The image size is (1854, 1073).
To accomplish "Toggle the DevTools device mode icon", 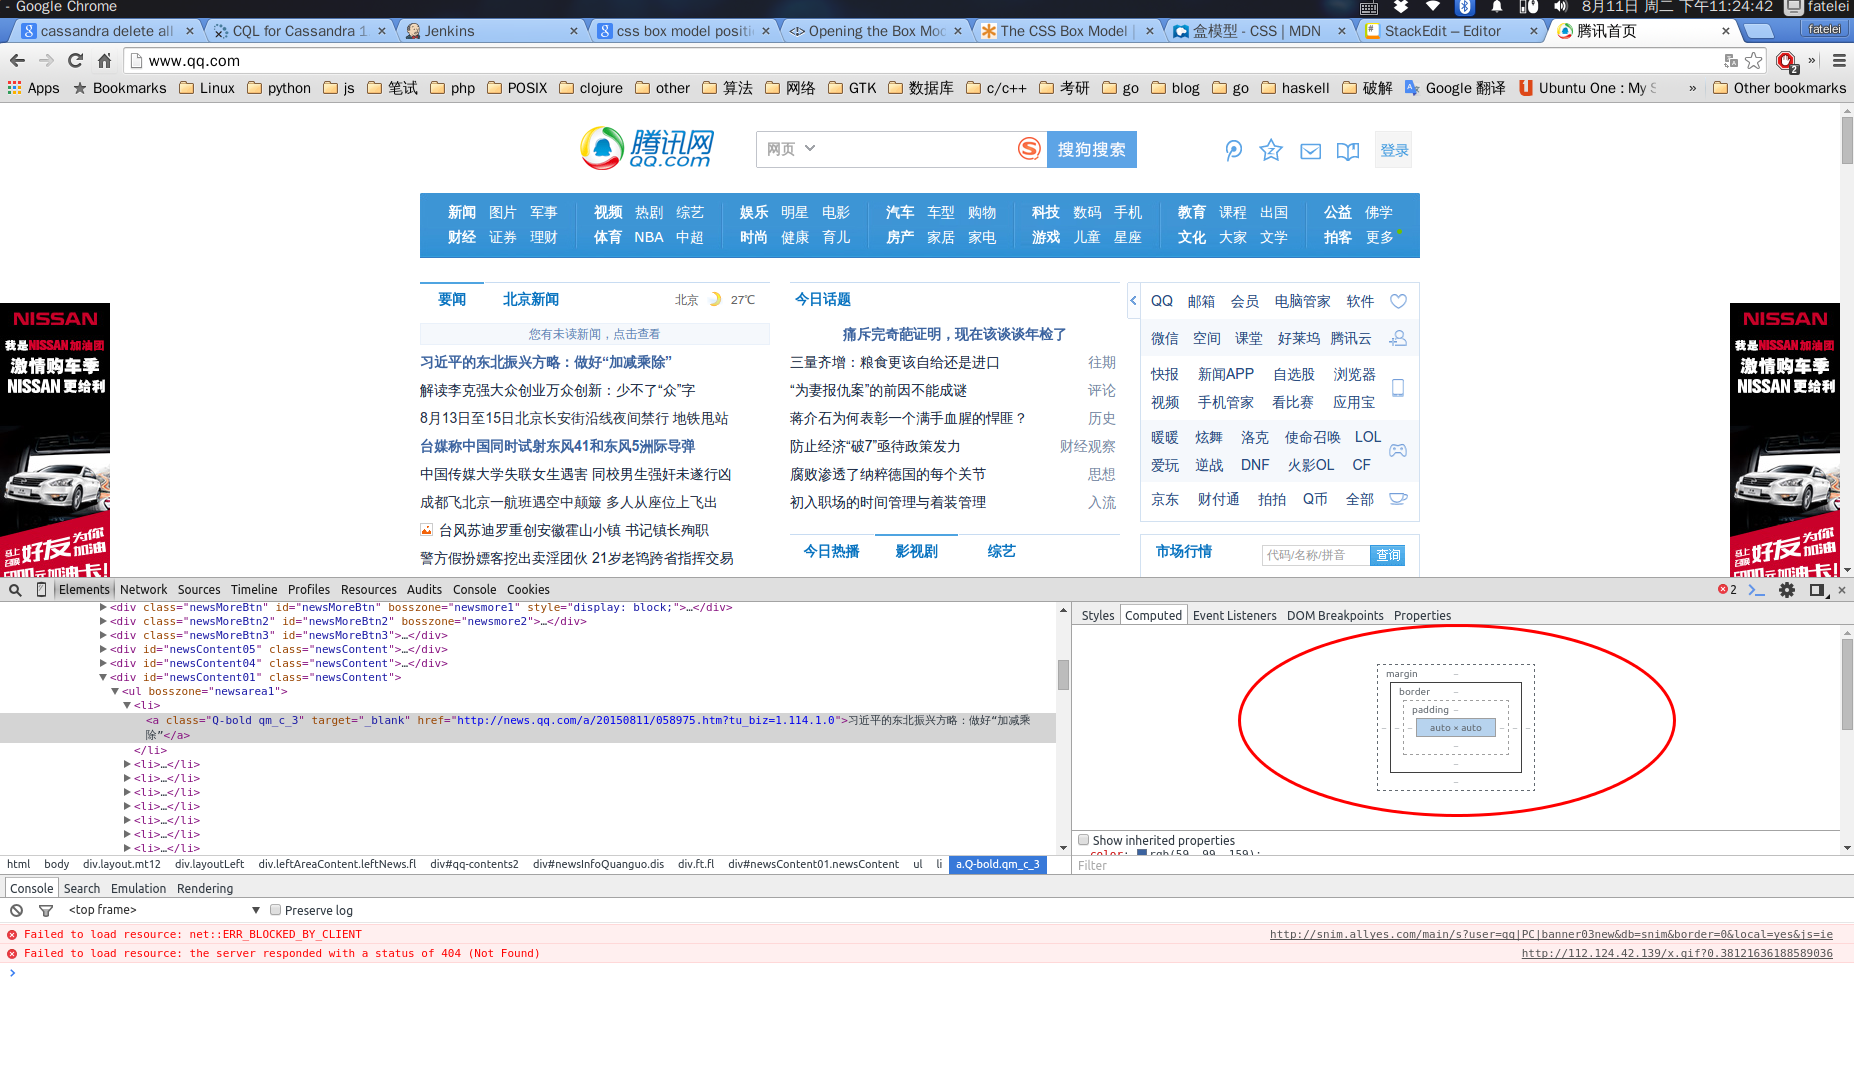I will tap(41, 590).
